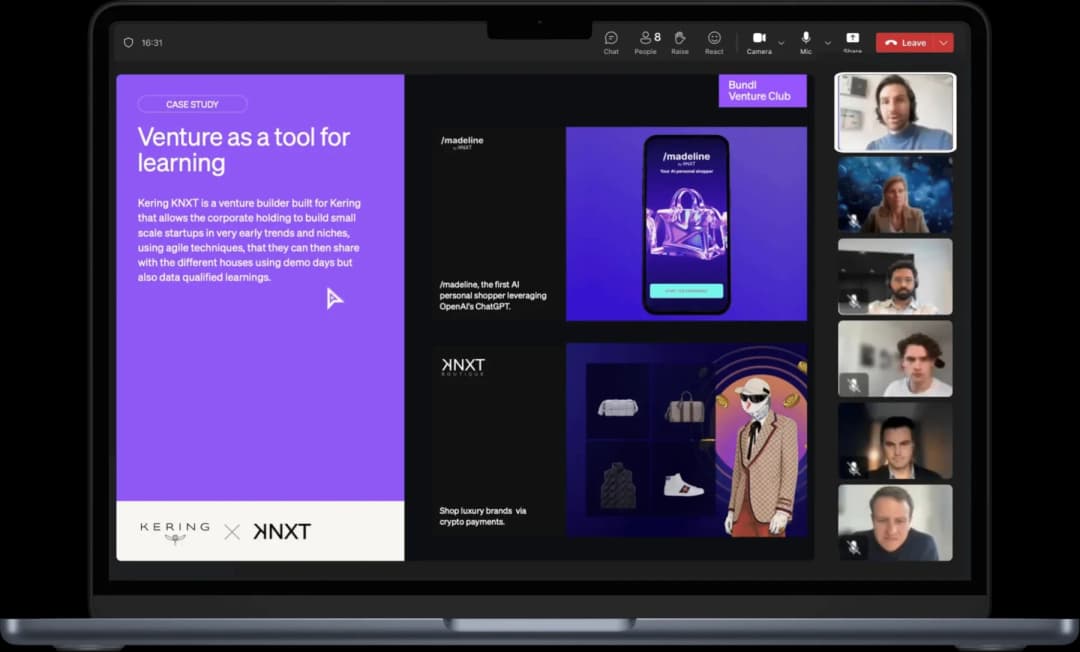
Task: Select the man wearing backwards cap tile
Action: coord(895,358)
